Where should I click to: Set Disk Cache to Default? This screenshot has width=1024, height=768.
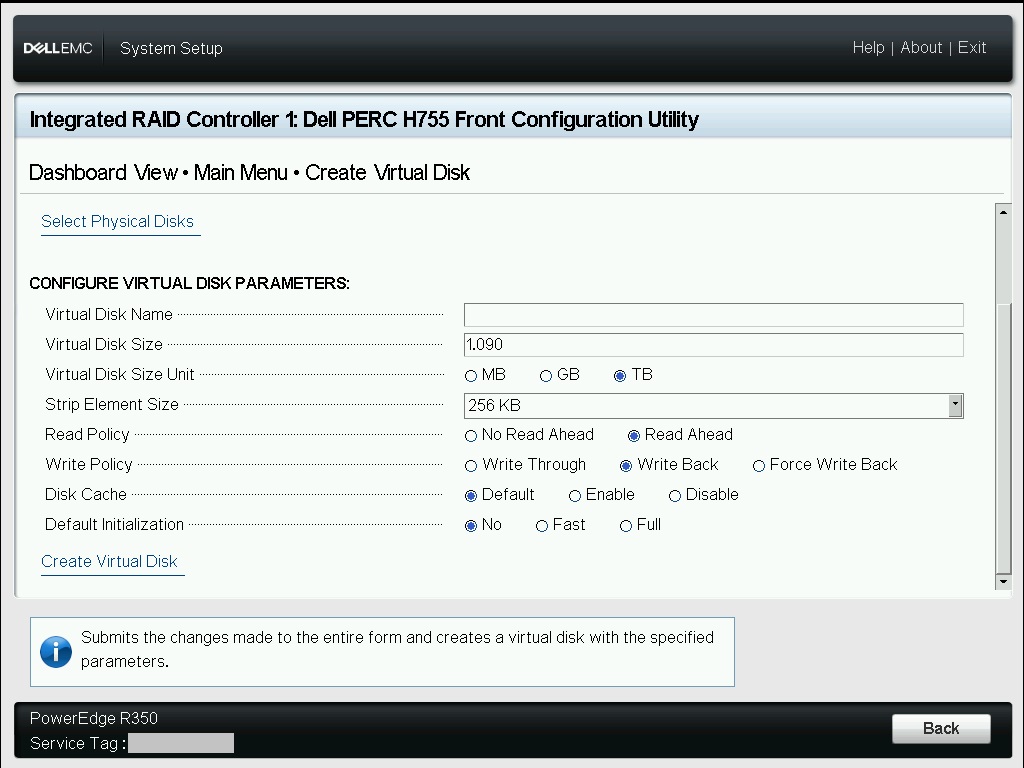click(471, 496)
